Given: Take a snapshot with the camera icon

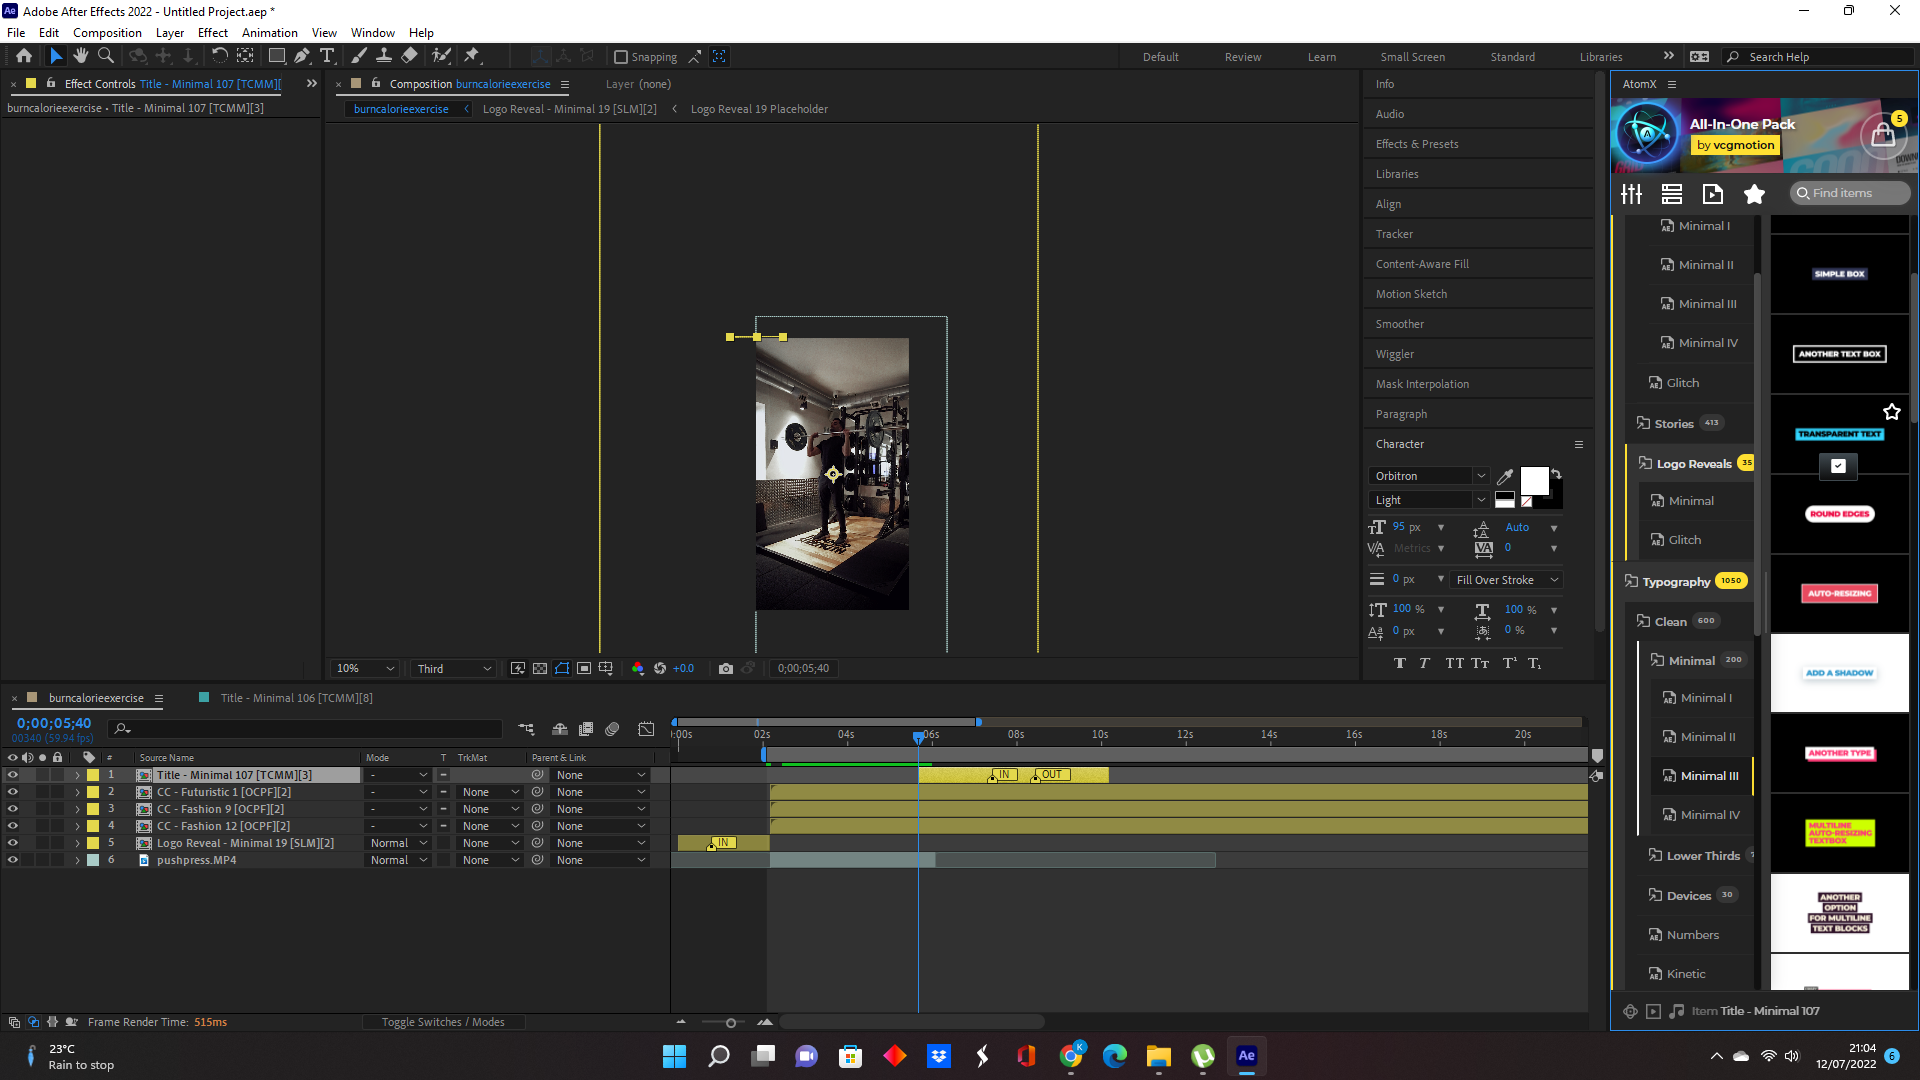Looking at the screenshot, I should coord(726,668).
